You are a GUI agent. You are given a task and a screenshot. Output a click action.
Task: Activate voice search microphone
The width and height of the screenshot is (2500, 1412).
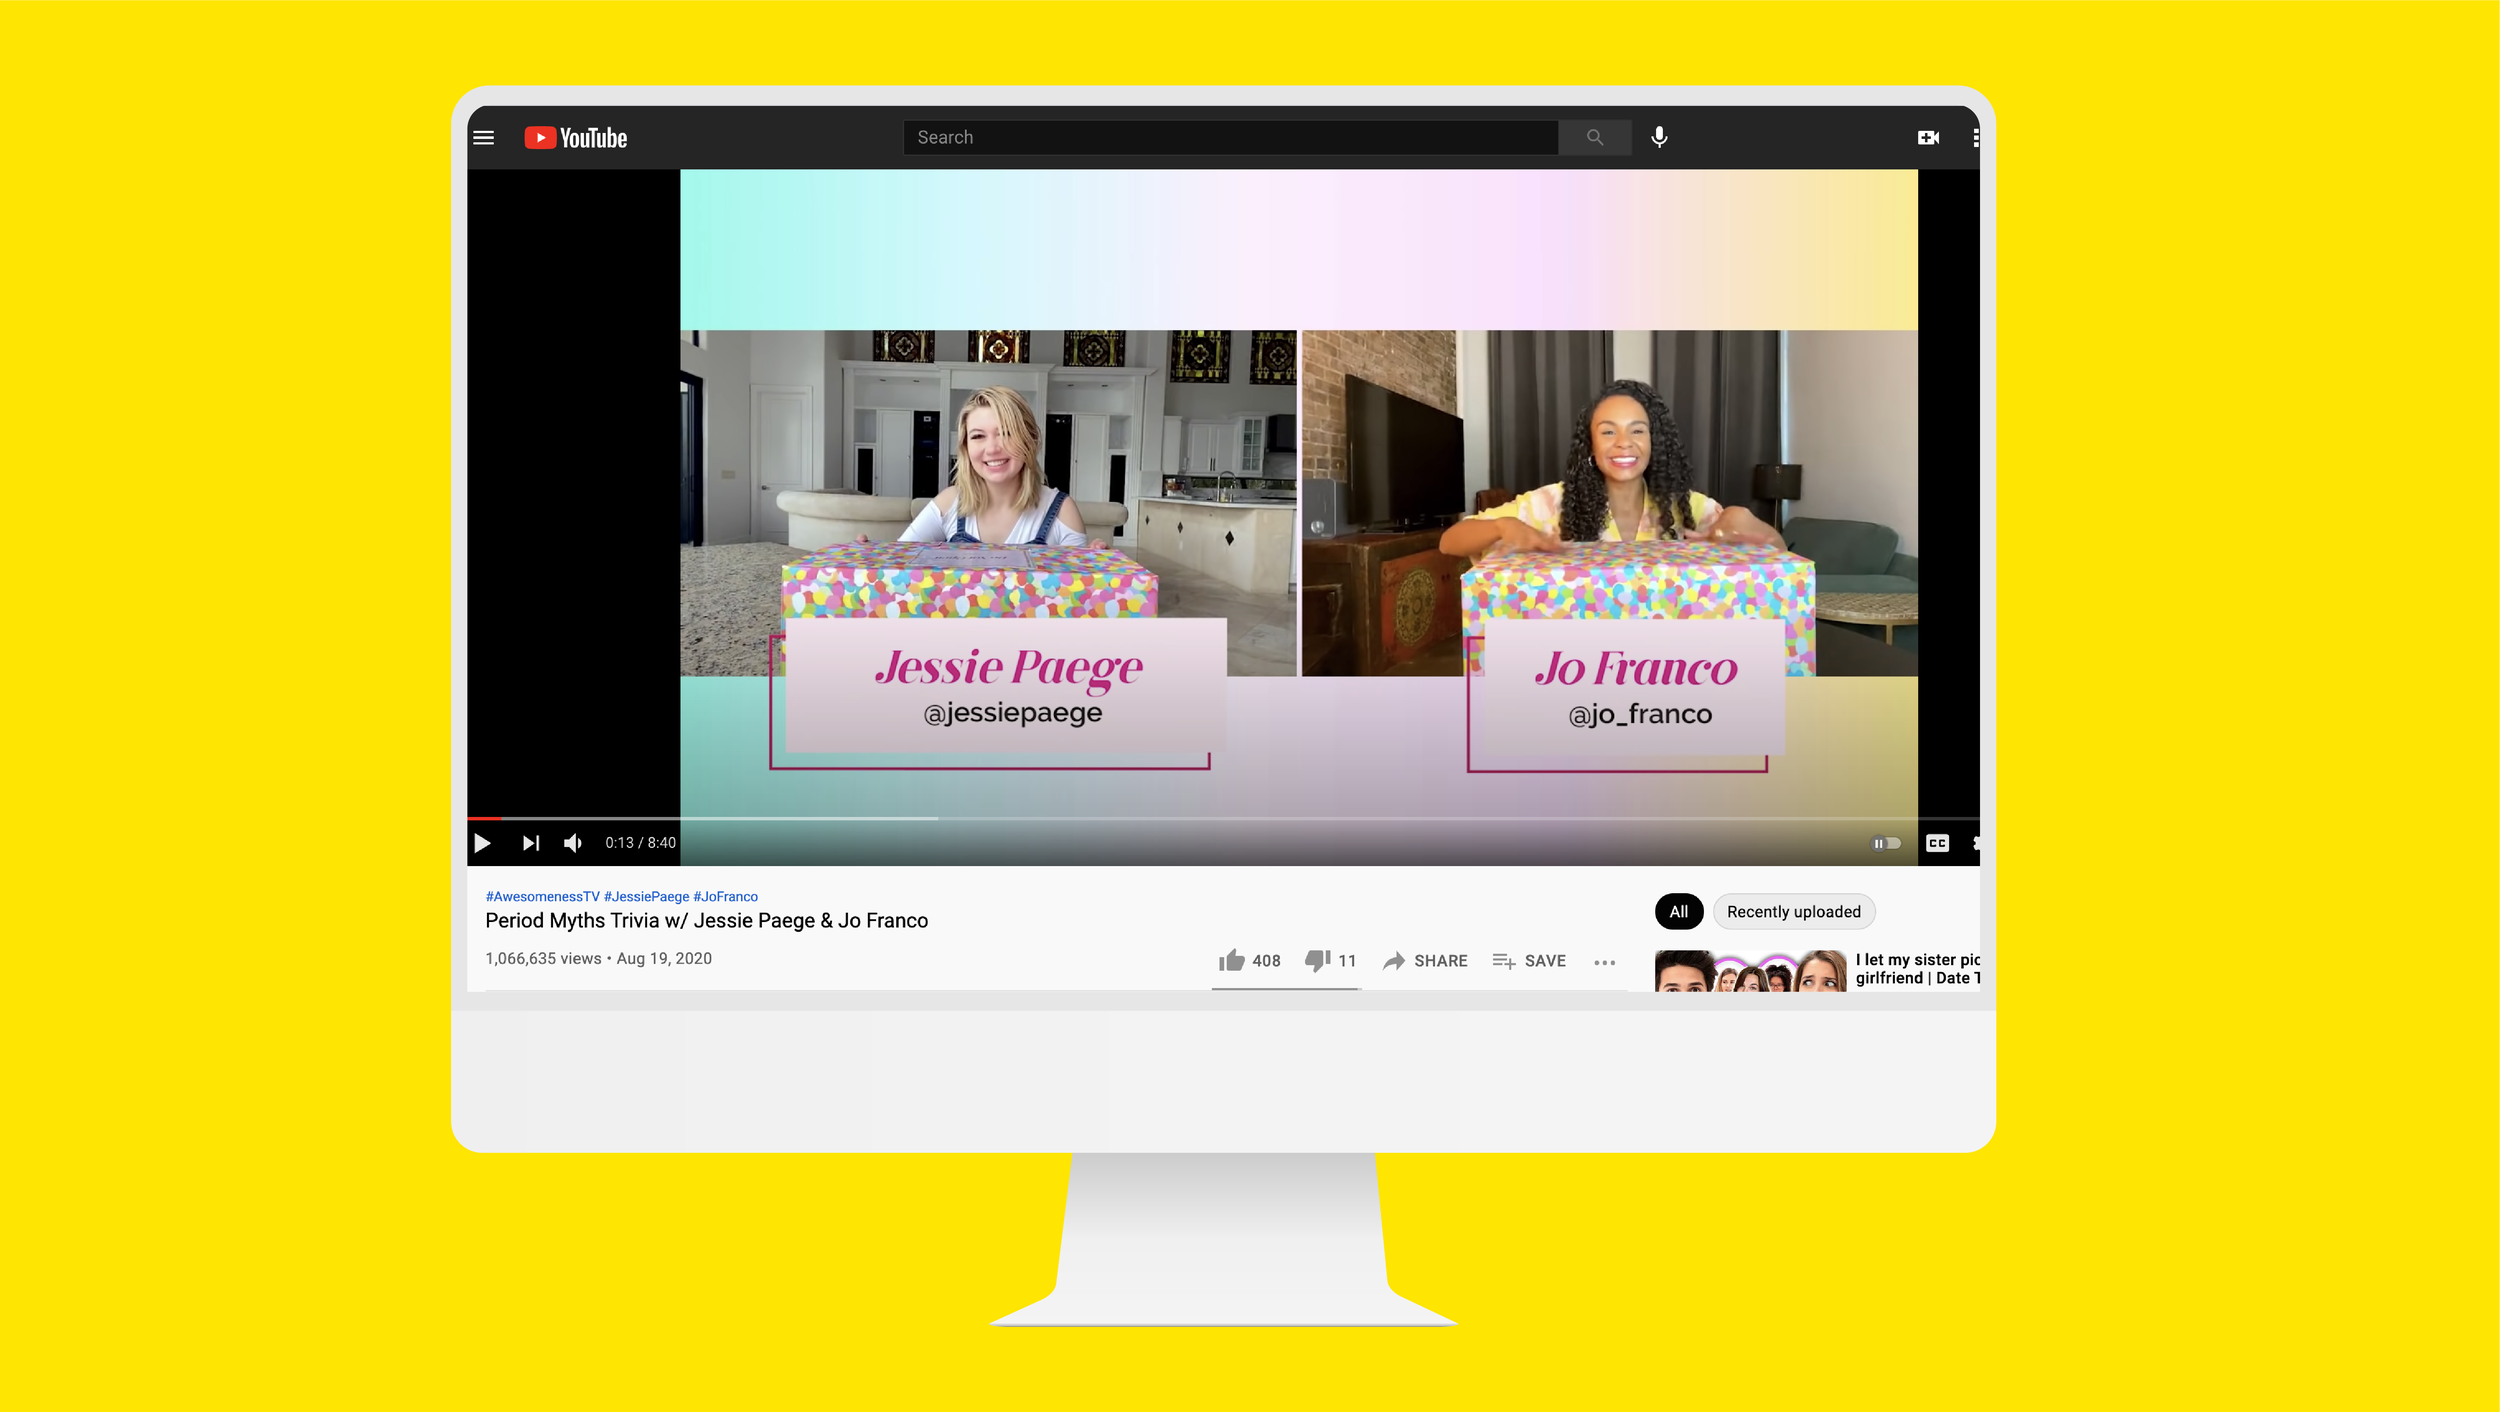pos(1659,137)
